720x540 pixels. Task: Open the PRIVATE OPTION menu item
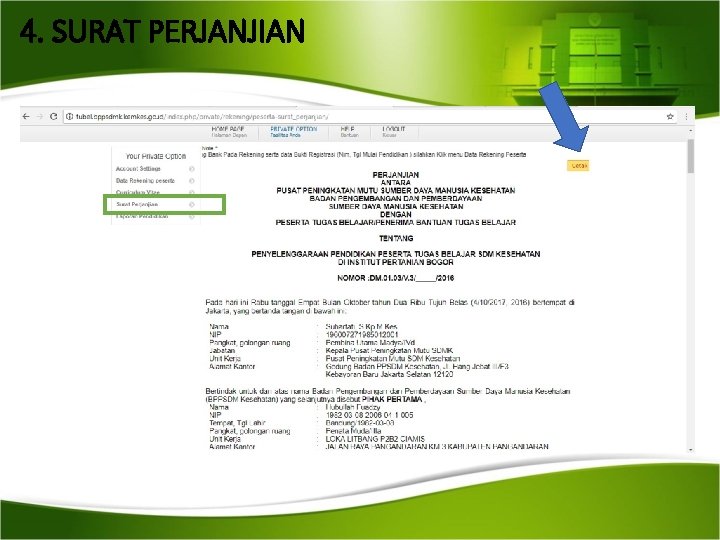coord(293,132)
